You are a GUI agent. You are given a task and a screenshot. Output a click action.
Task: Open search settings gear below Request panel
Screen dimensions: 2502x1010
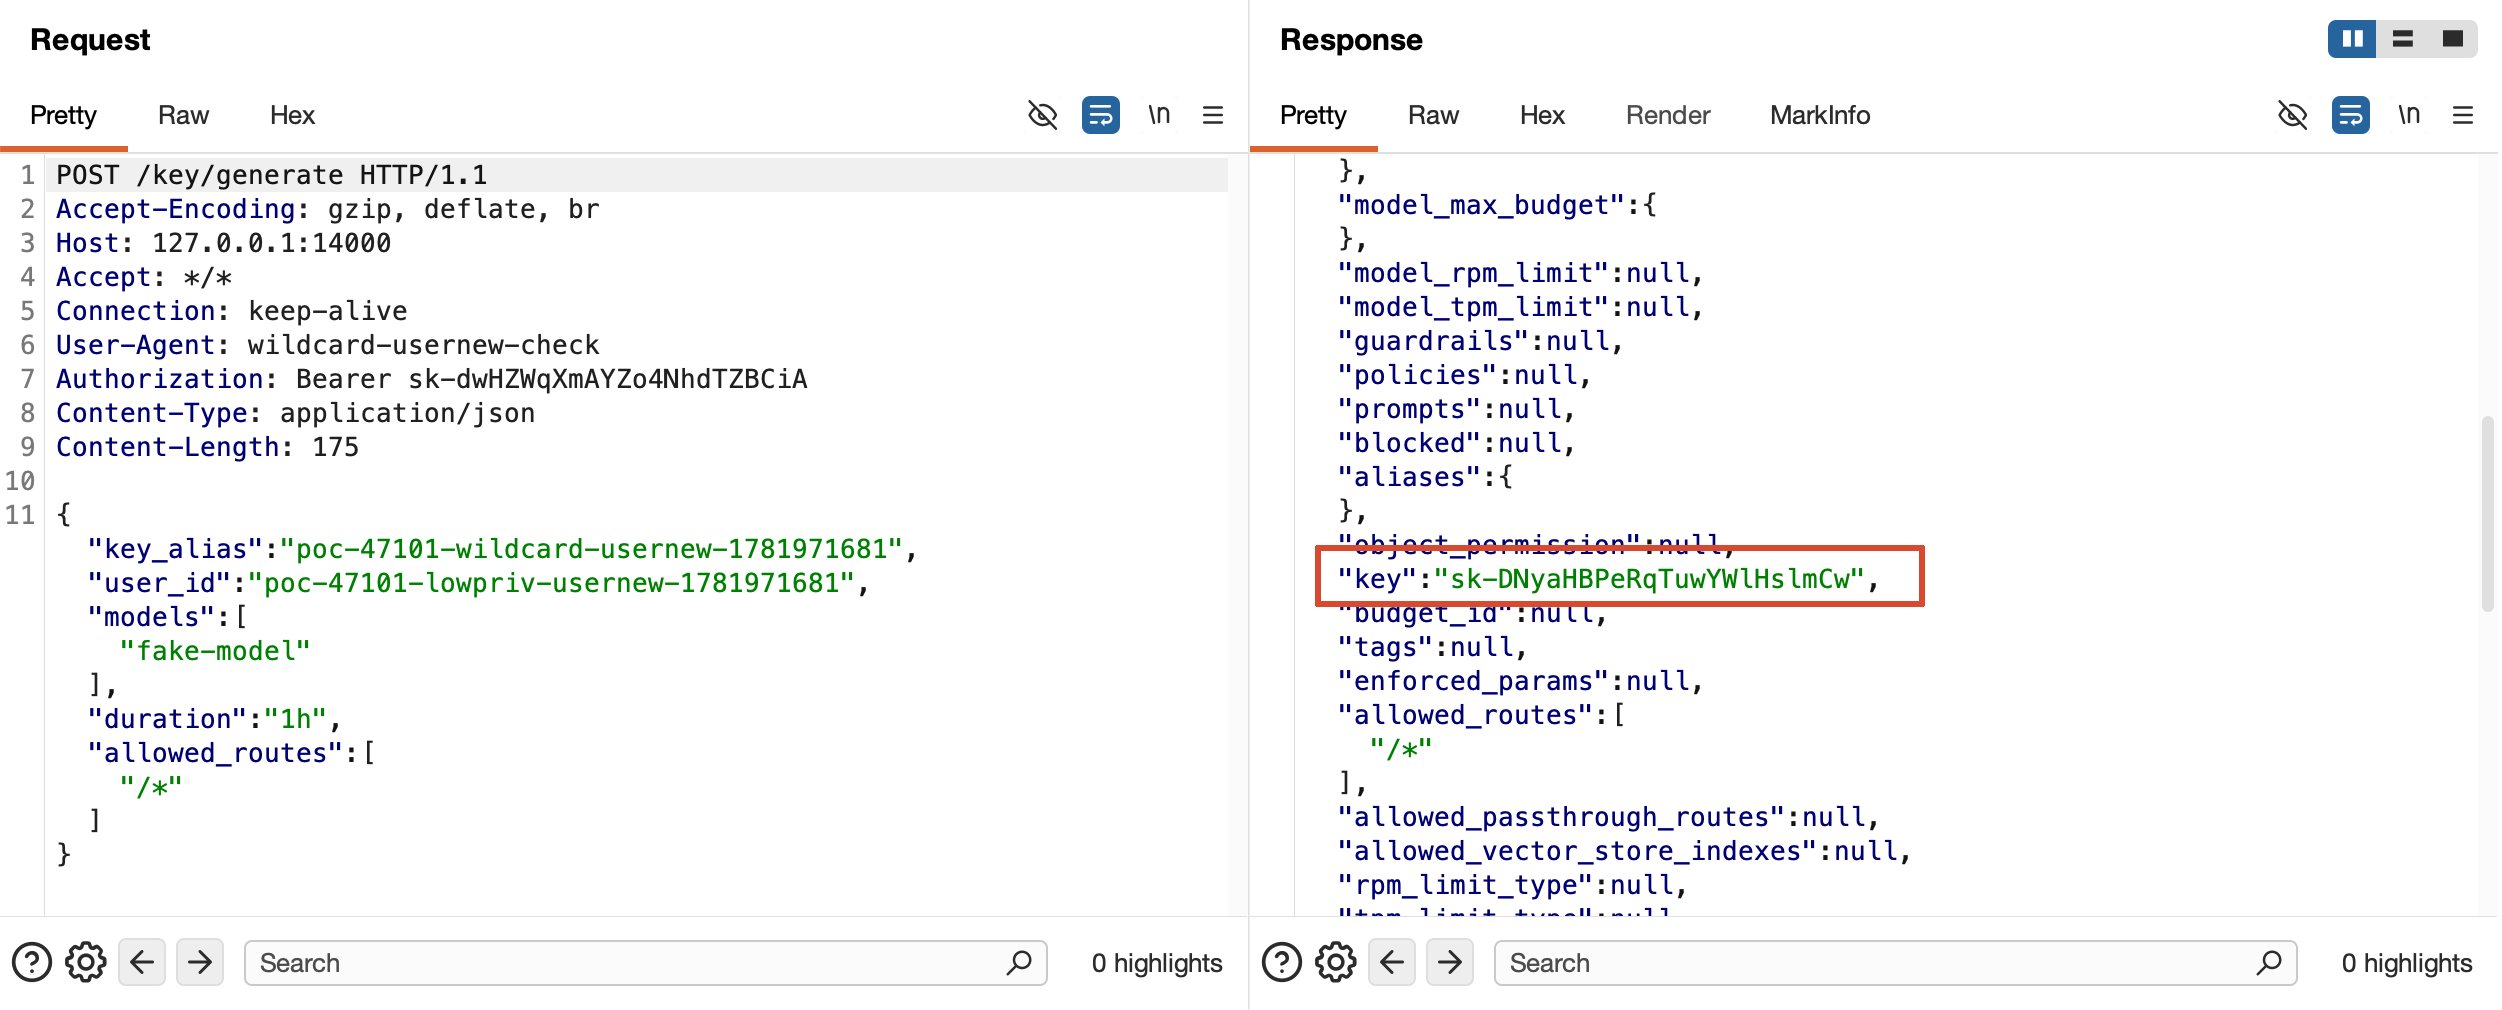coord(86,963)
